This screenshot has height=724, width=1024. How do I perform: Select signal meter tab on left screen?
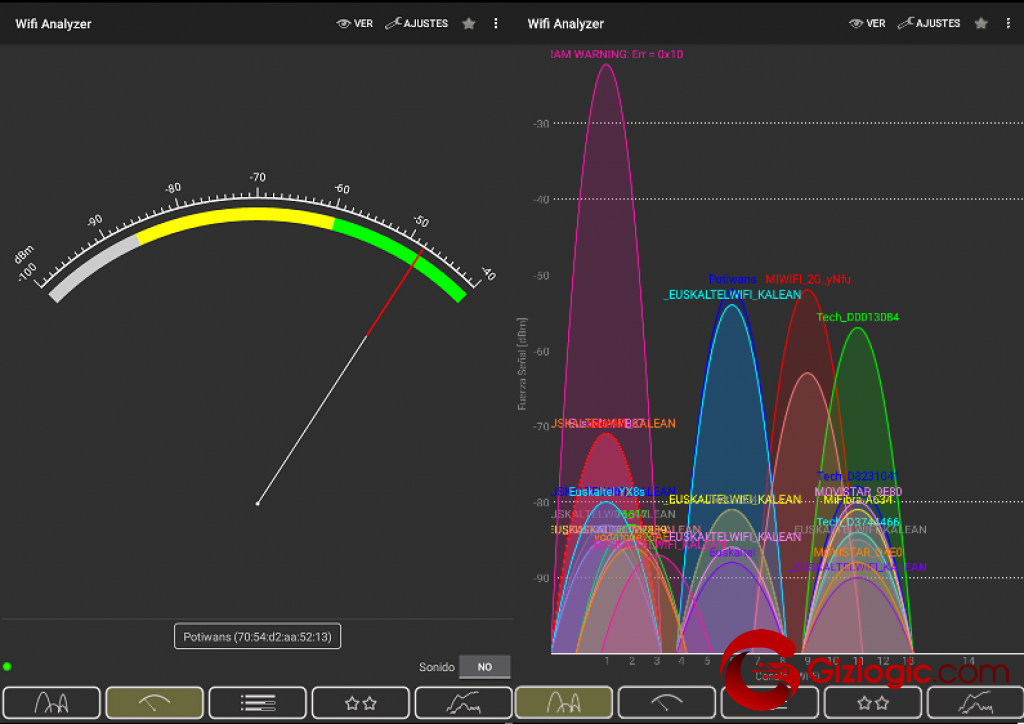point(155,702)
